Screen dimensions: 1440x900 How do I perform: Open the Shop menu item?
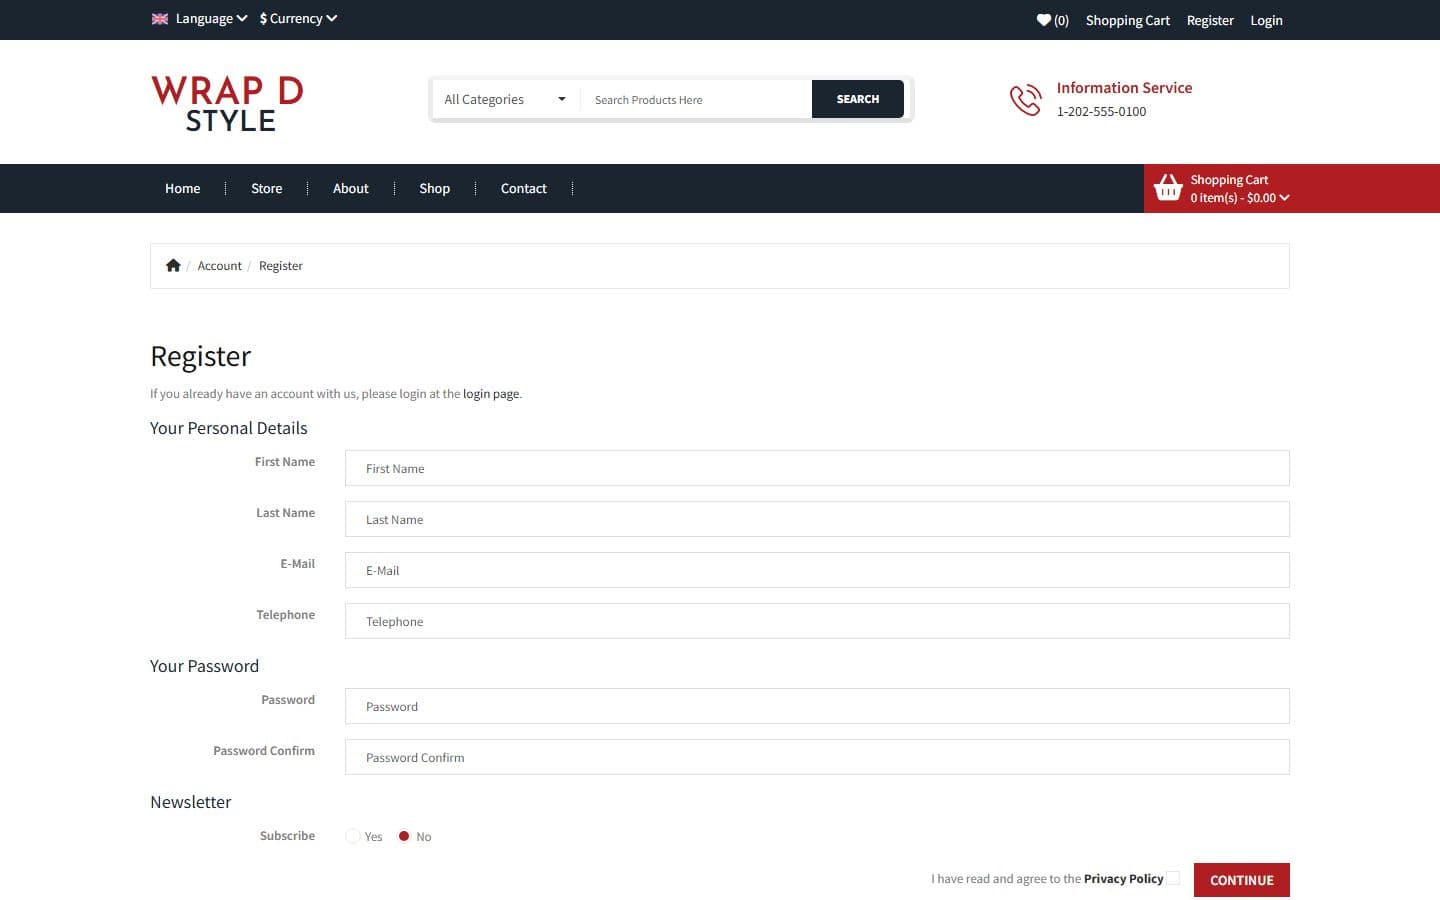pos(435,188)
